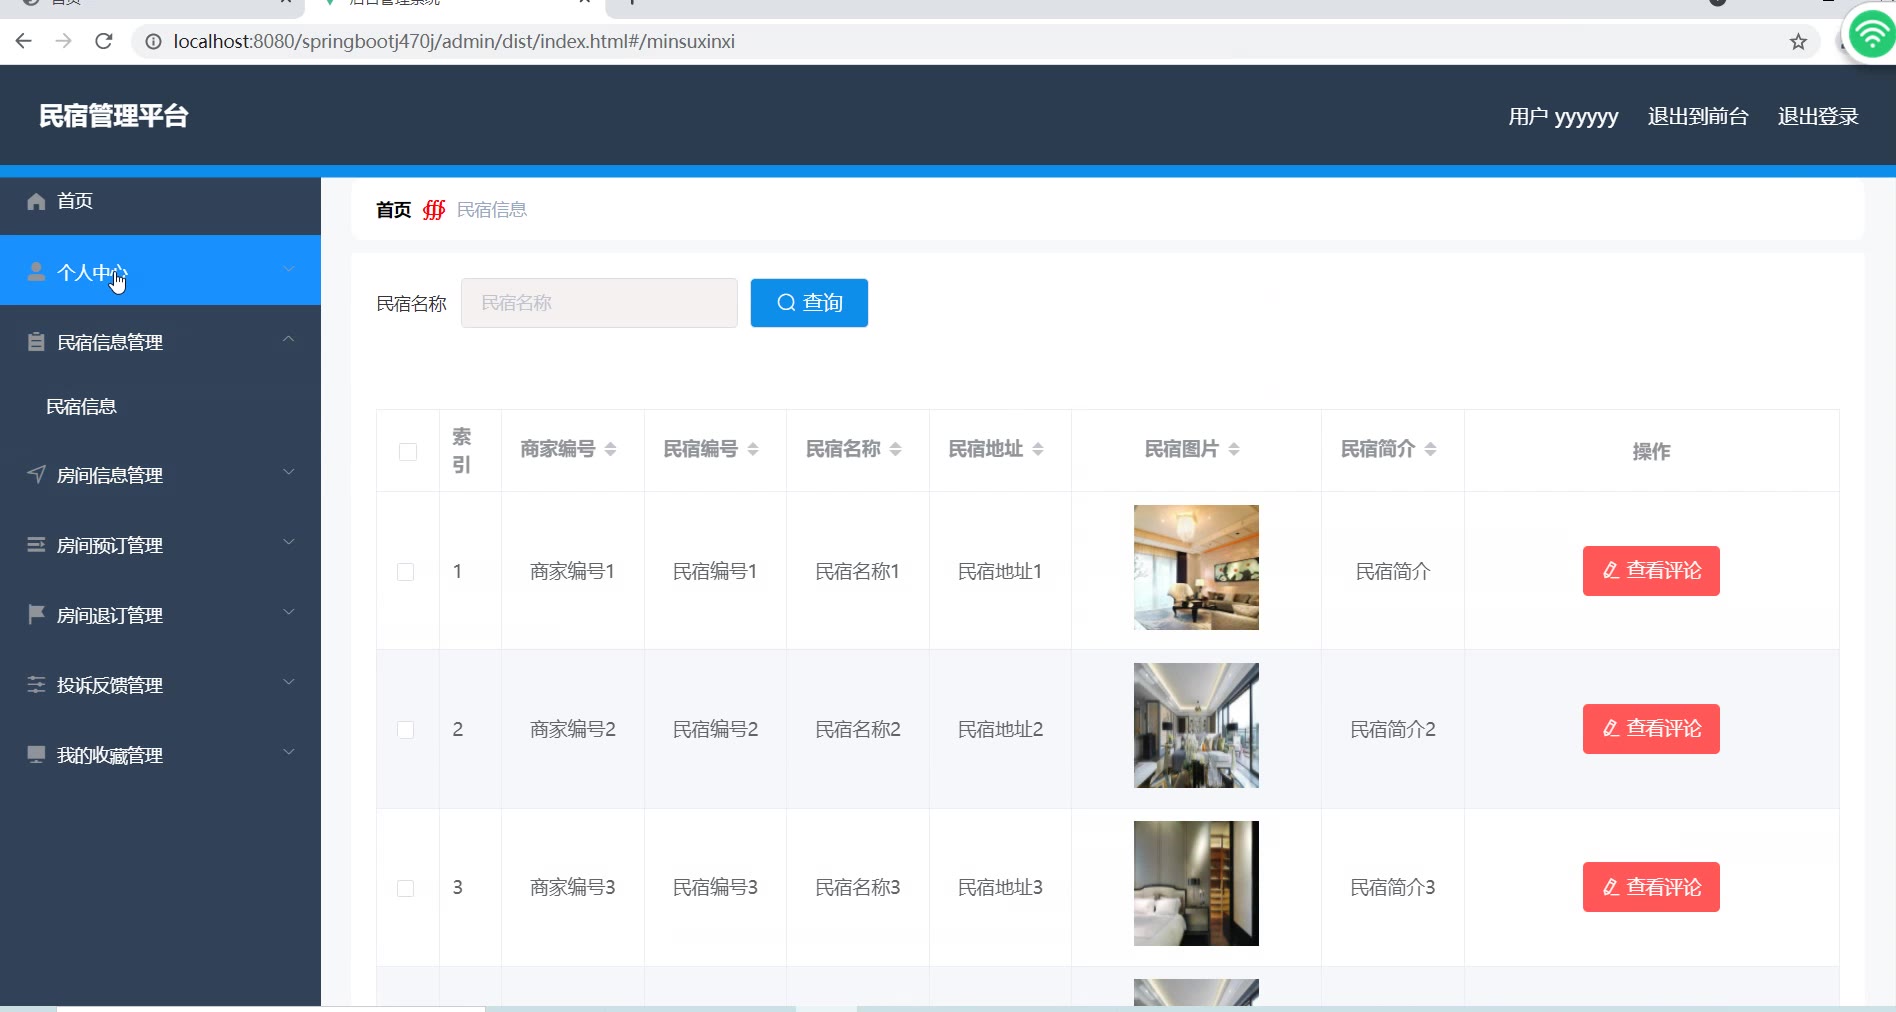Image resolution: width=1896 pixels, height=1012 pixels.
Task: Select 投诉反馈管理 in the sidebar
Action: point(160,685)
